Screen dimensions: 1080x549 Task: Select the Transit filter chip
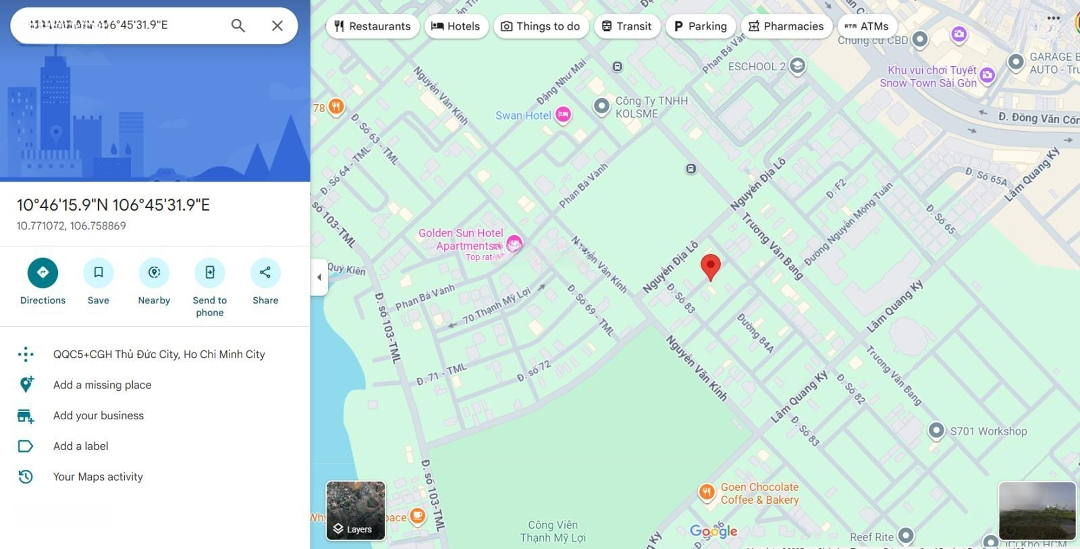click(x=627, y=26)
